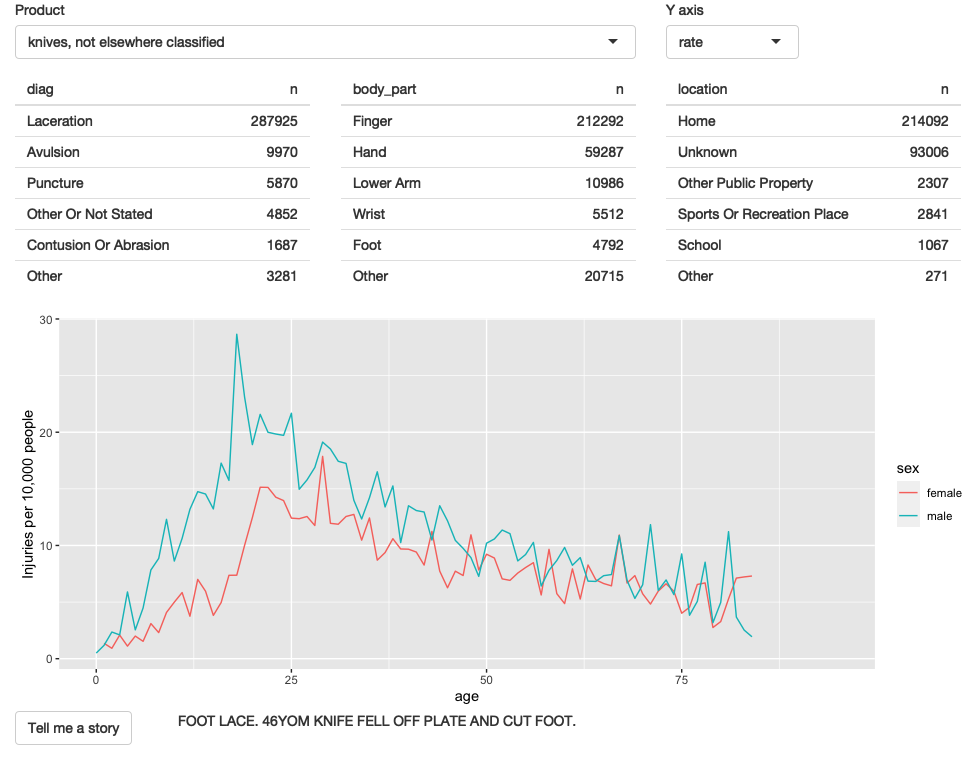This screenshot has height=765, width=977.
Task: Click the value 212292 for Finger
Action: pos(600,121)
